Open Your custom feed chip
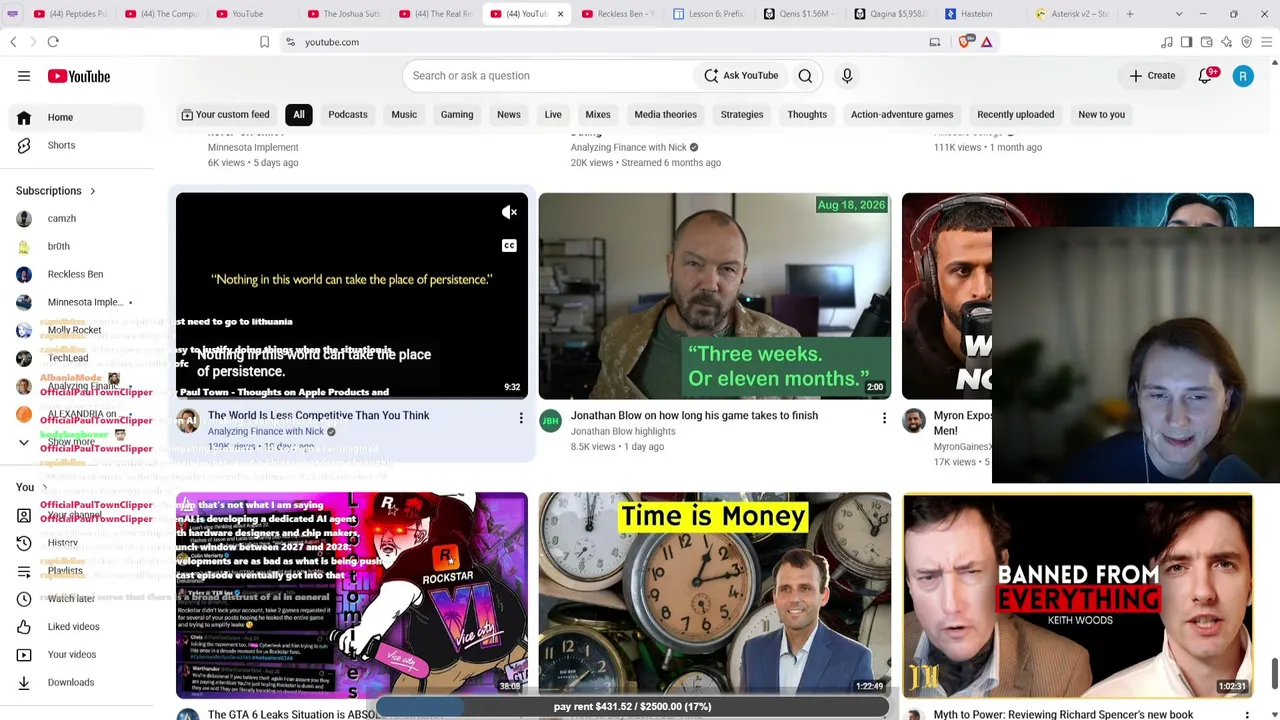The height and width of the screenshot is (720, 1280). click(x=225, y=115)
